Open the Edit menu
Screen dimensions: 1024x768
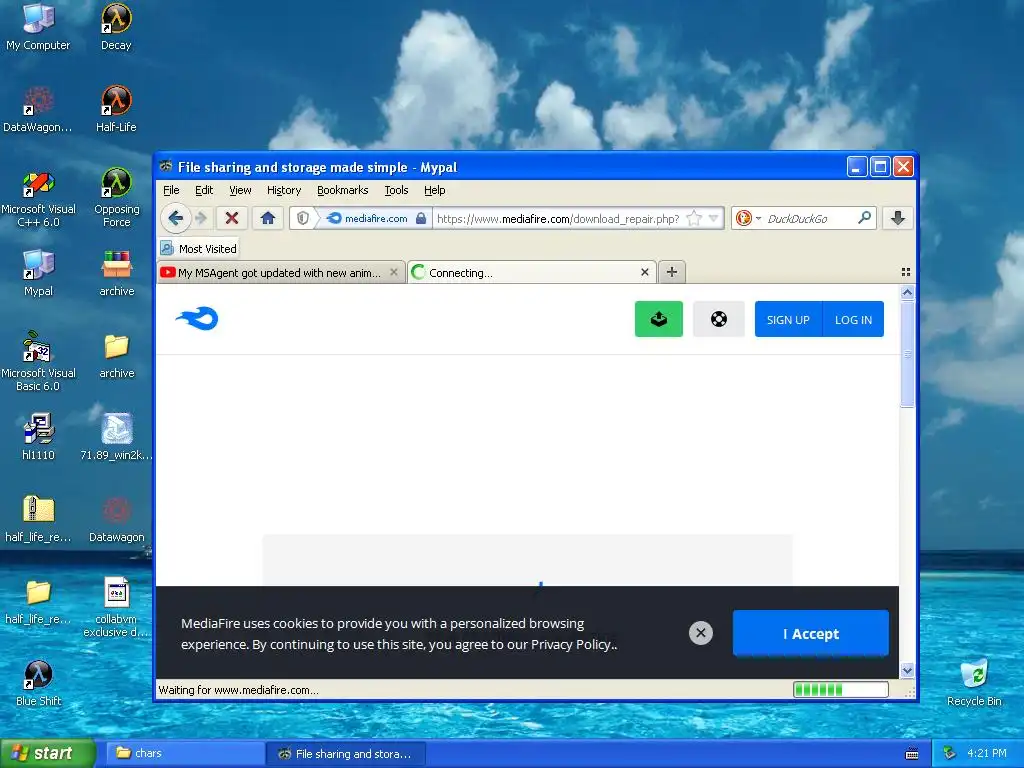[204, 190]
